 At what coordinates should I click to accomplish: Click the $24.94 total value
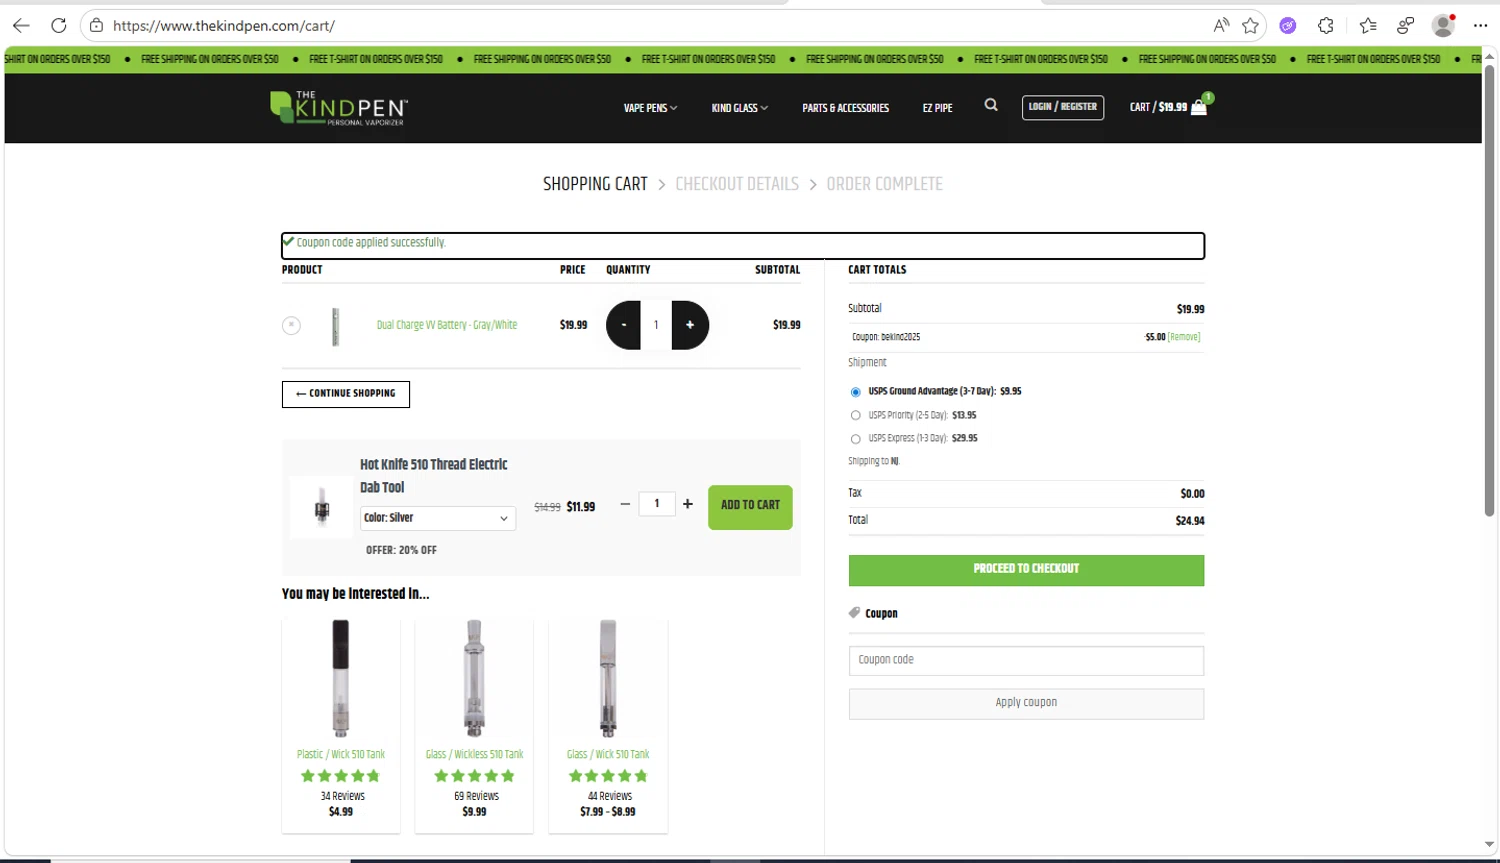[x=1190, y=521]
